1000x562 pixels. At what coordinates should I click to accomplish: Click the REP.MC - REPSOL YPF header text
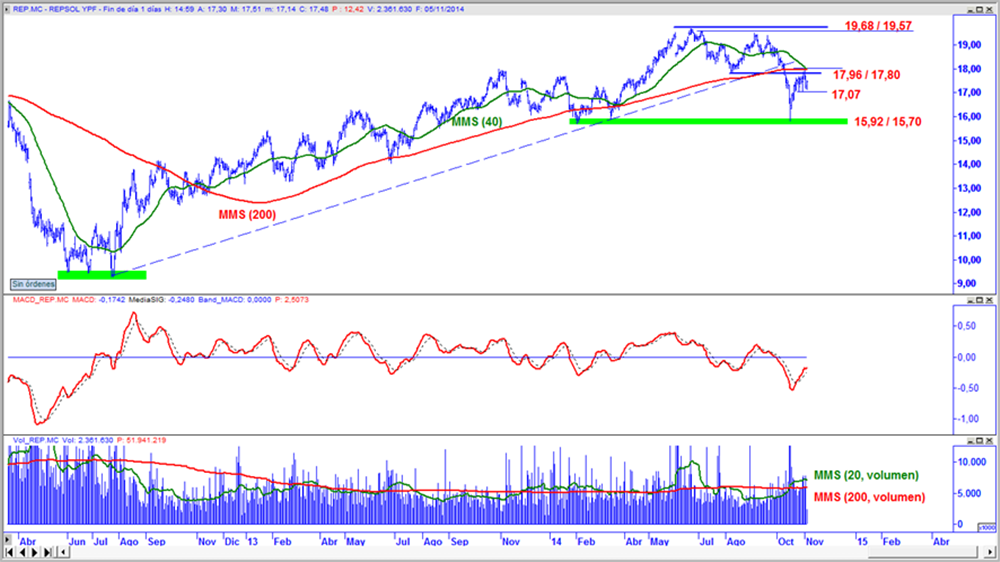tap(55, 10)
